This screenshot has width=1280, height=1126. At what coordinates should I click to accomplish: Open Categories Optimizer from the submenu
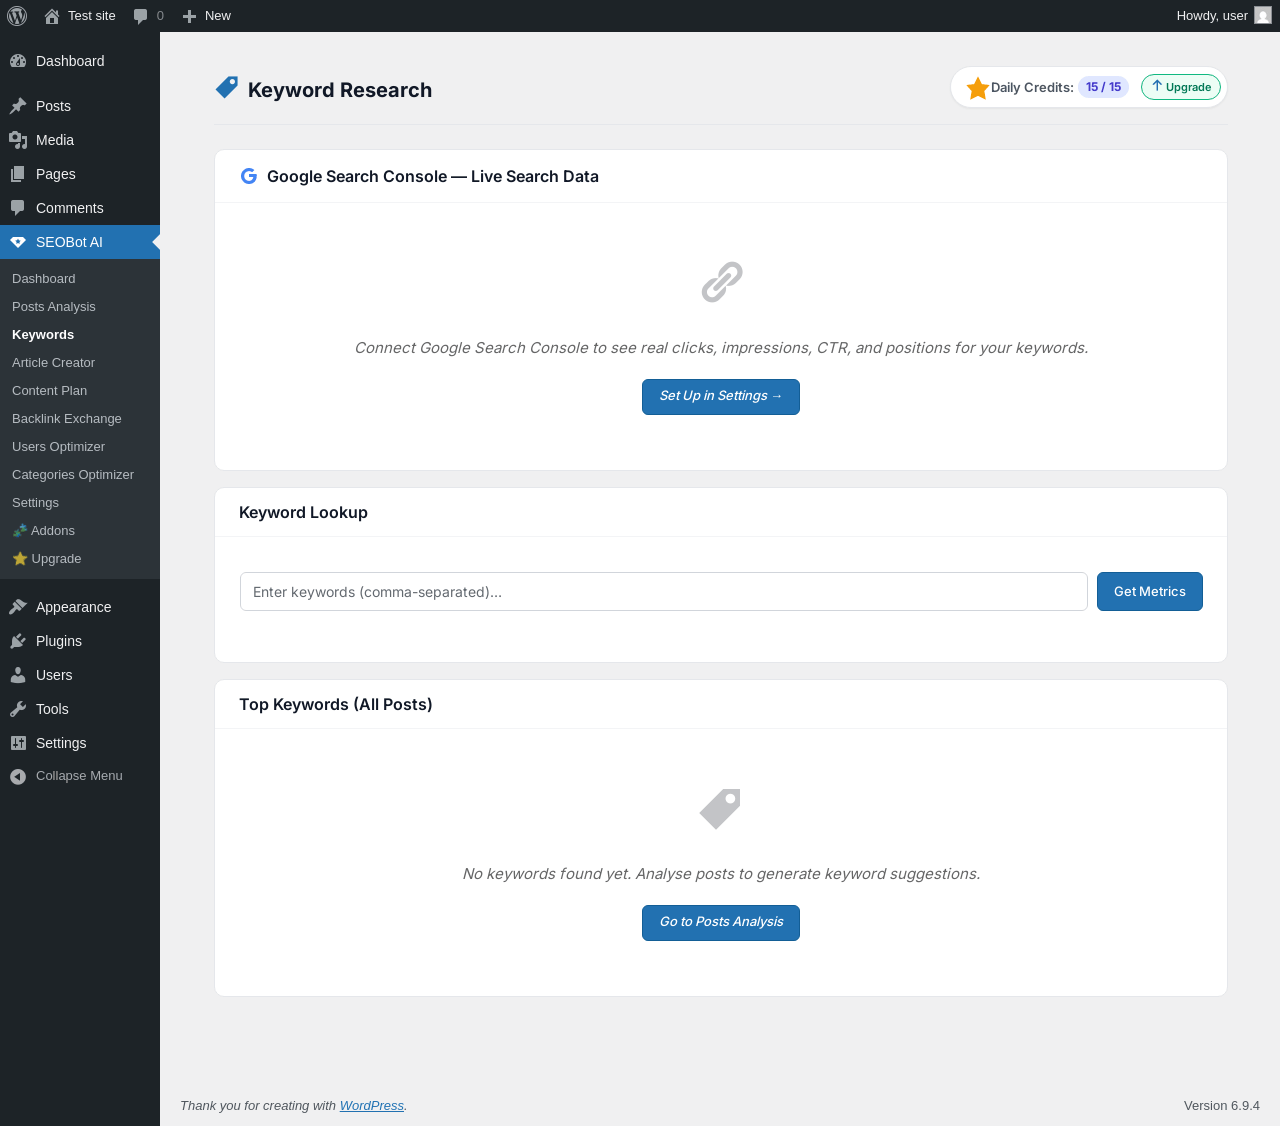[73, 475]
